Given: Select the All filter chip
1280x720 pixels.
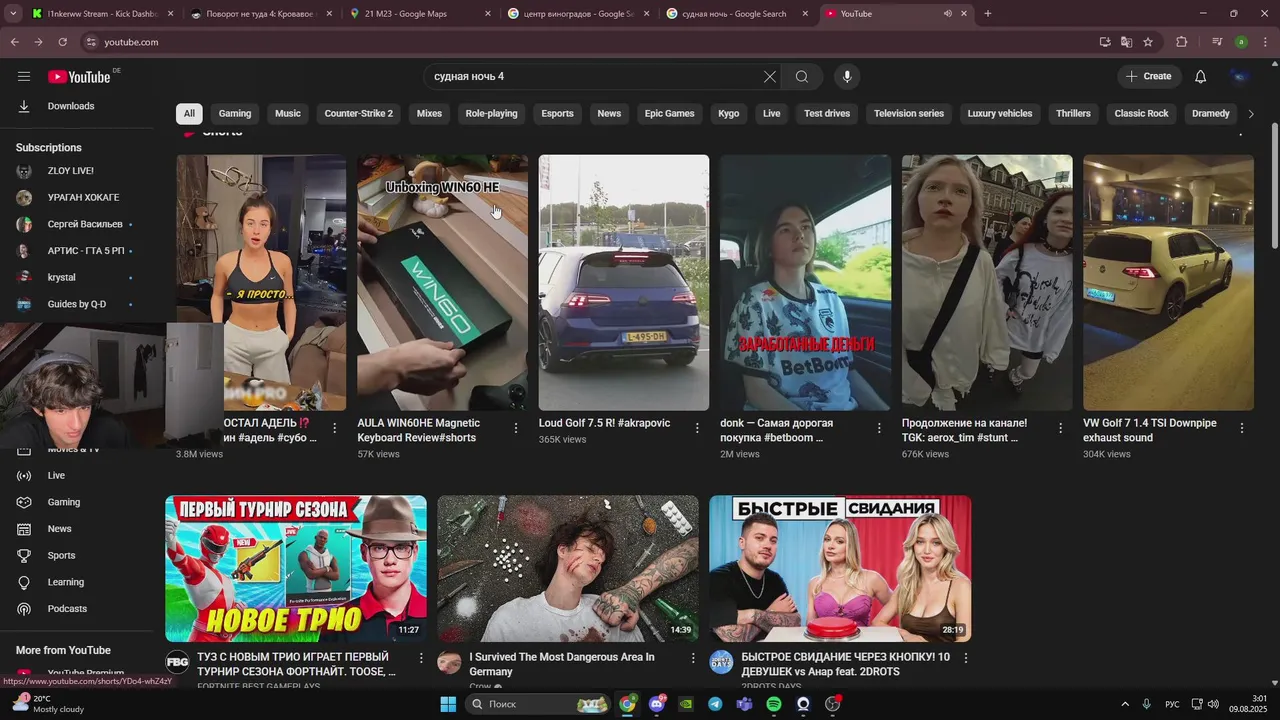Looking at the screenshot, I should 189,114.
